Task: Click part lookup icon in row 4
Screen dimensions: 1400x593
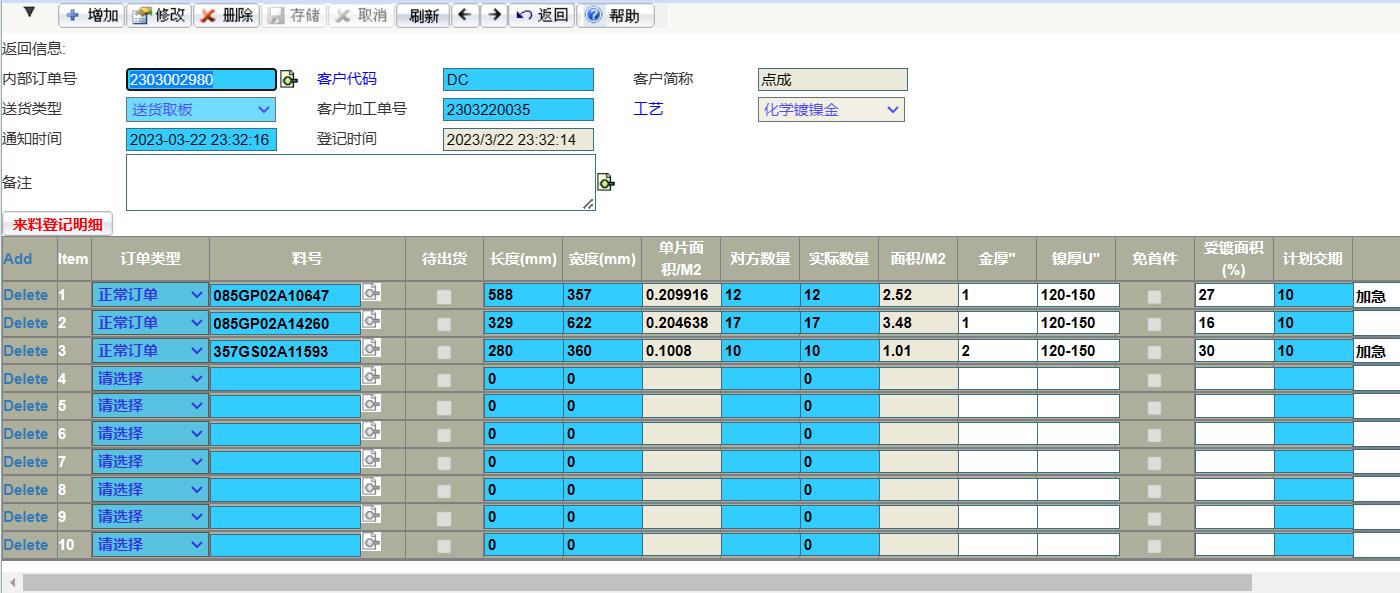Action: point(371,375)
